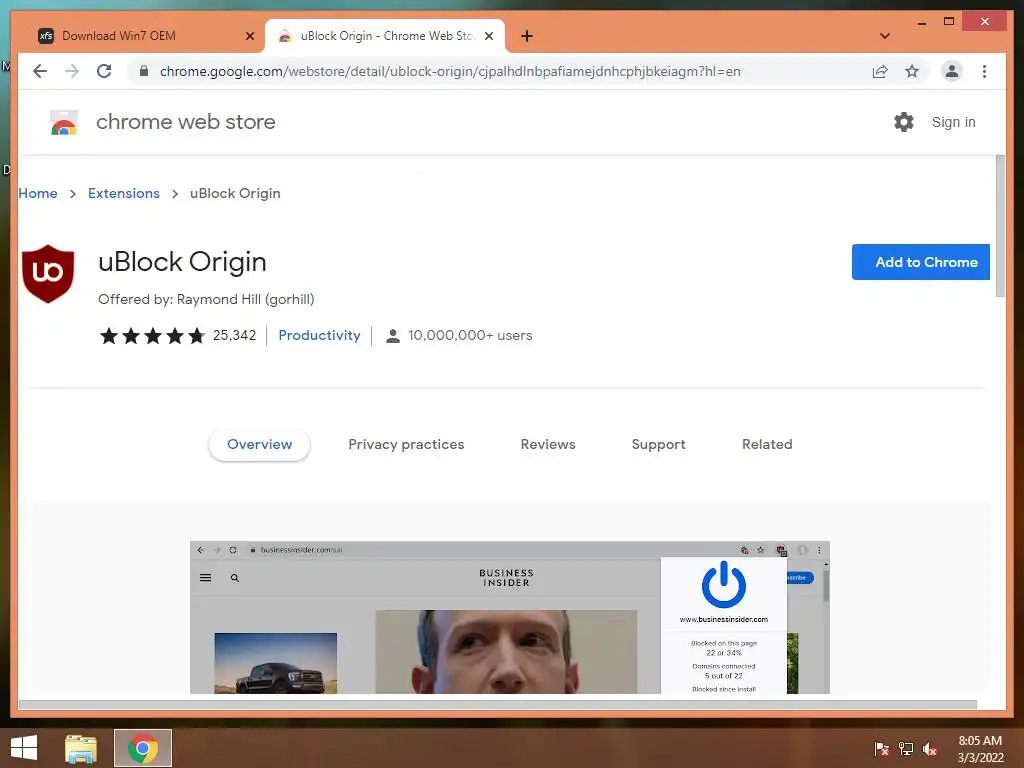Share this page using the share icon
The height and width of the screenshot is (768, 1024).
pos(880,71)
